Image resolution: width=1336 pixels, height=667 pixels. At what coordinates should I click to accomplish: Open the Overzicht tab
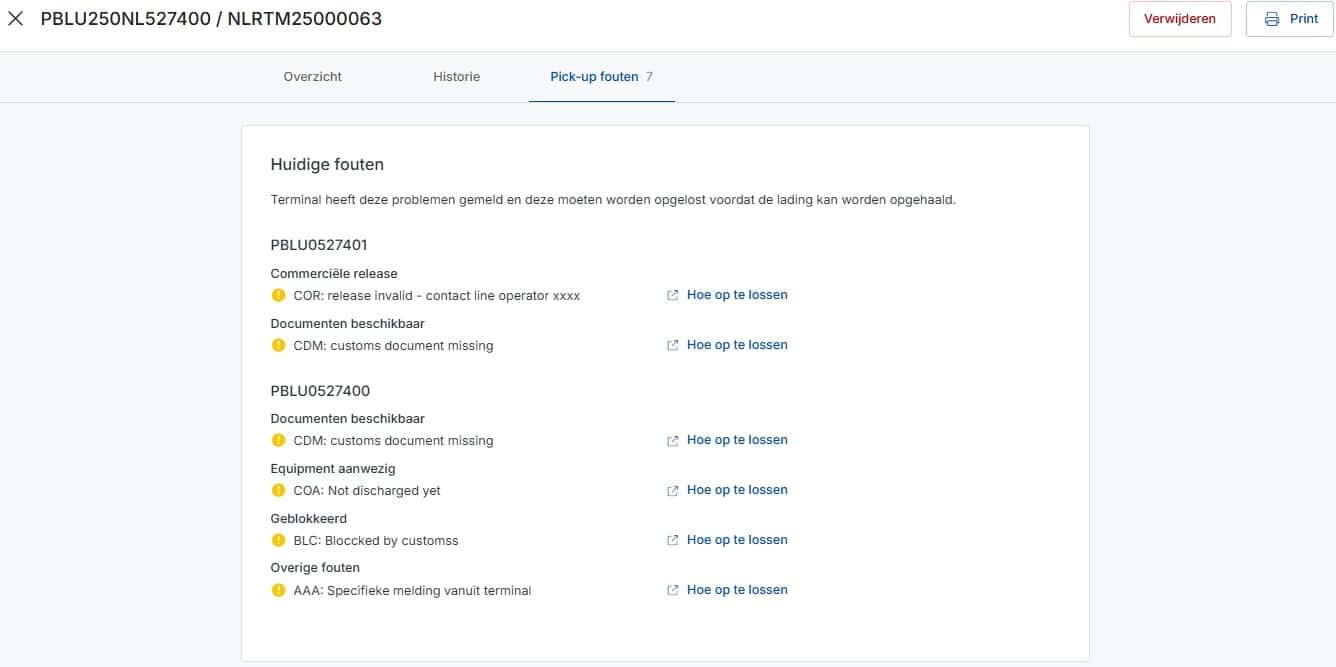pyautogui.click(x=312, y=76)
